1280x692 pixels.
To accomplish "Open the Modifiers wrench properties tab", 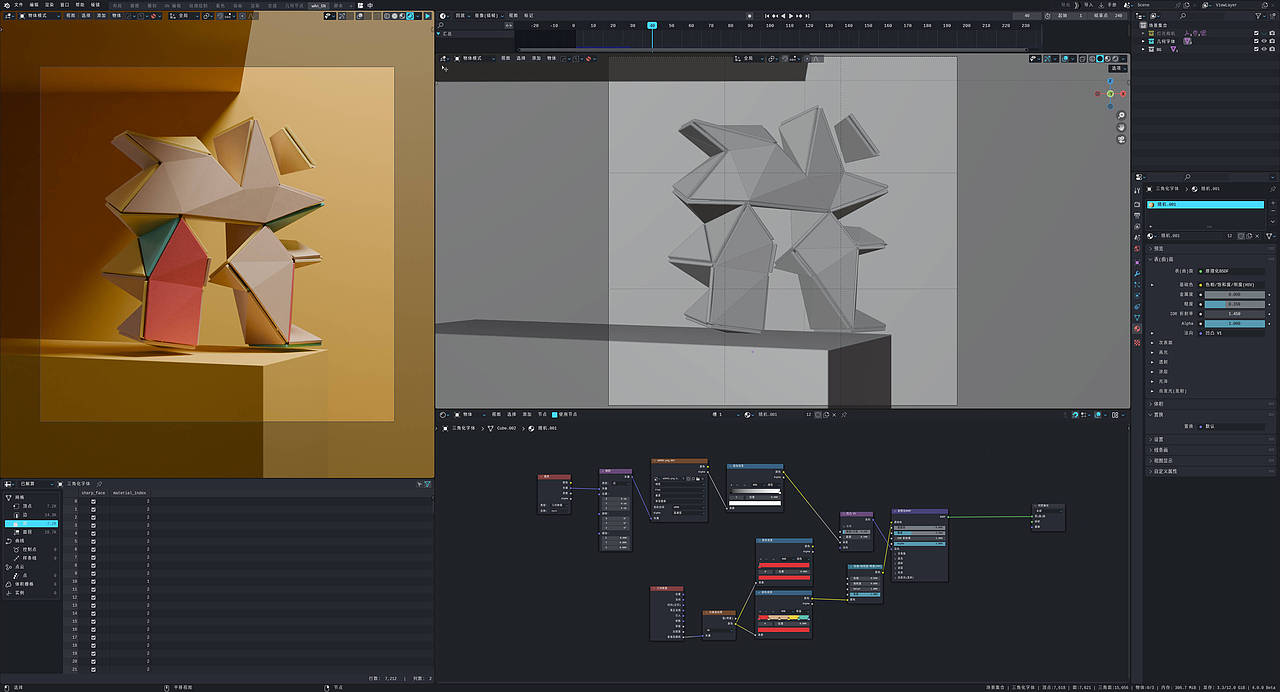I will (x=1137, y=274).
